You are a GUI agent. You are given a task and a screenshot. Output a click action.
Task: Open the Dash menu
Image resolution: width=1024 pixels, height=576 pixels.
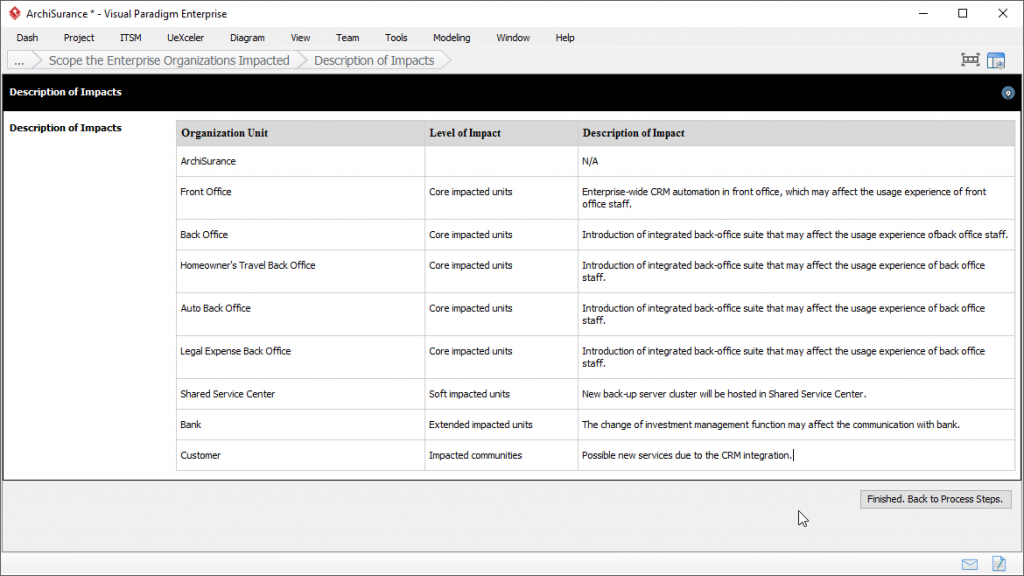coord(27,38)
